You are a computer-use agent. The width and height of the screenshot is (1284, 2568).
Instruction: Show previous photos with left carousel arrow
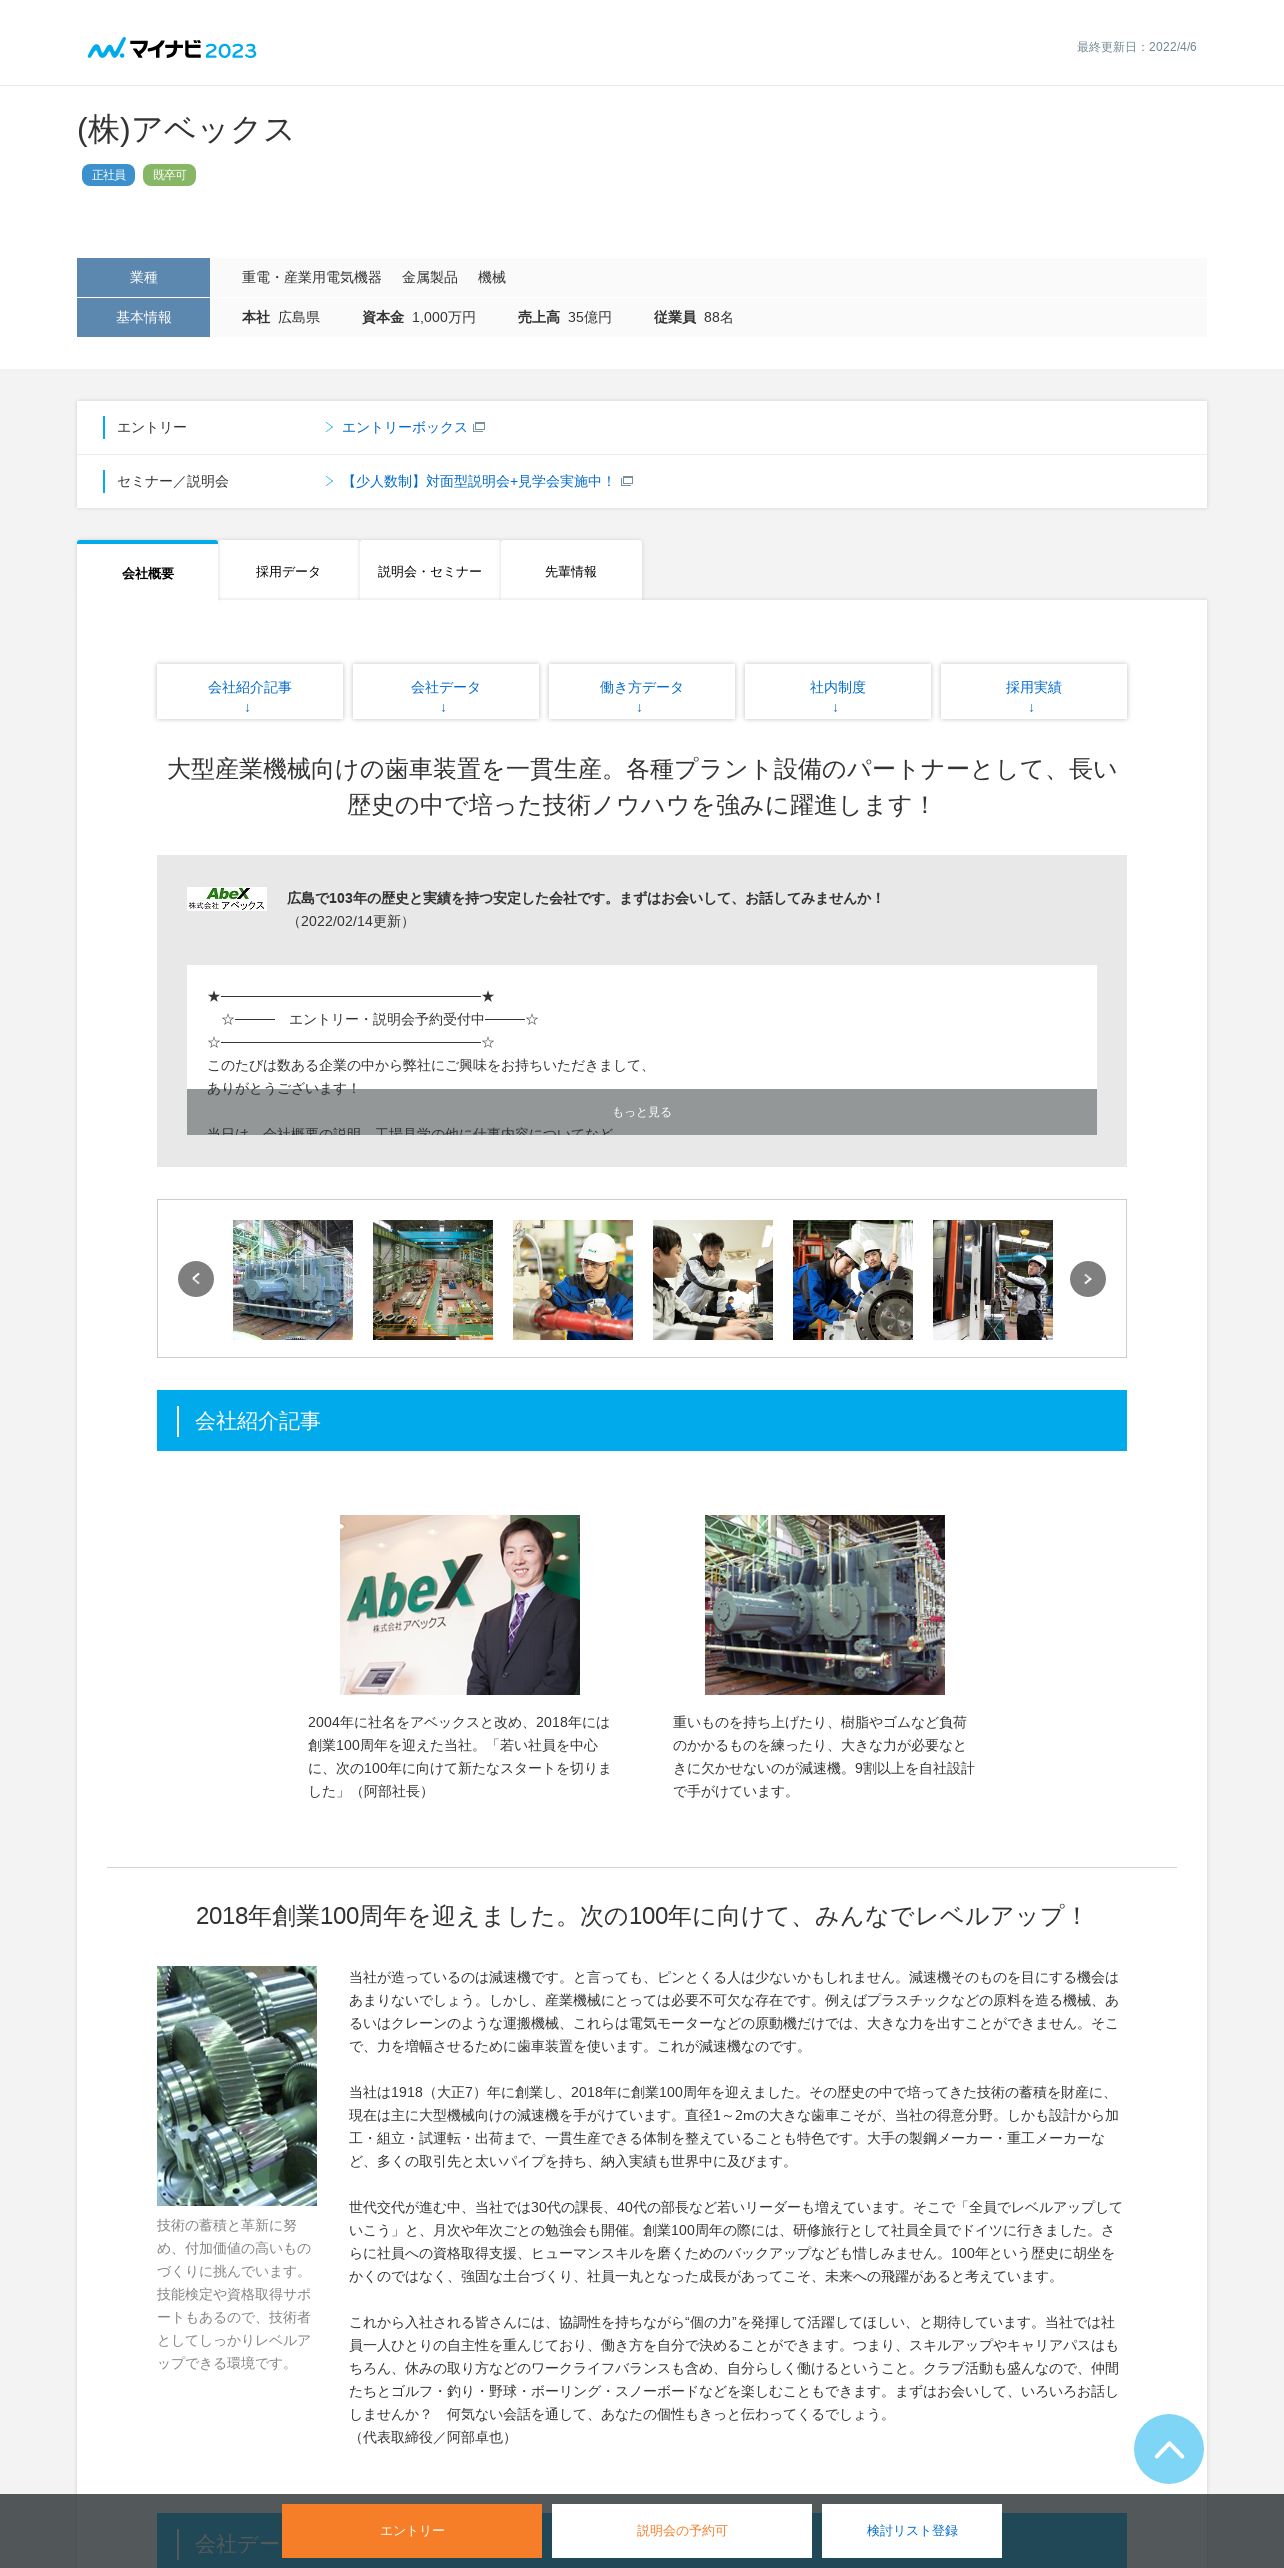(x=196, y=1278)
